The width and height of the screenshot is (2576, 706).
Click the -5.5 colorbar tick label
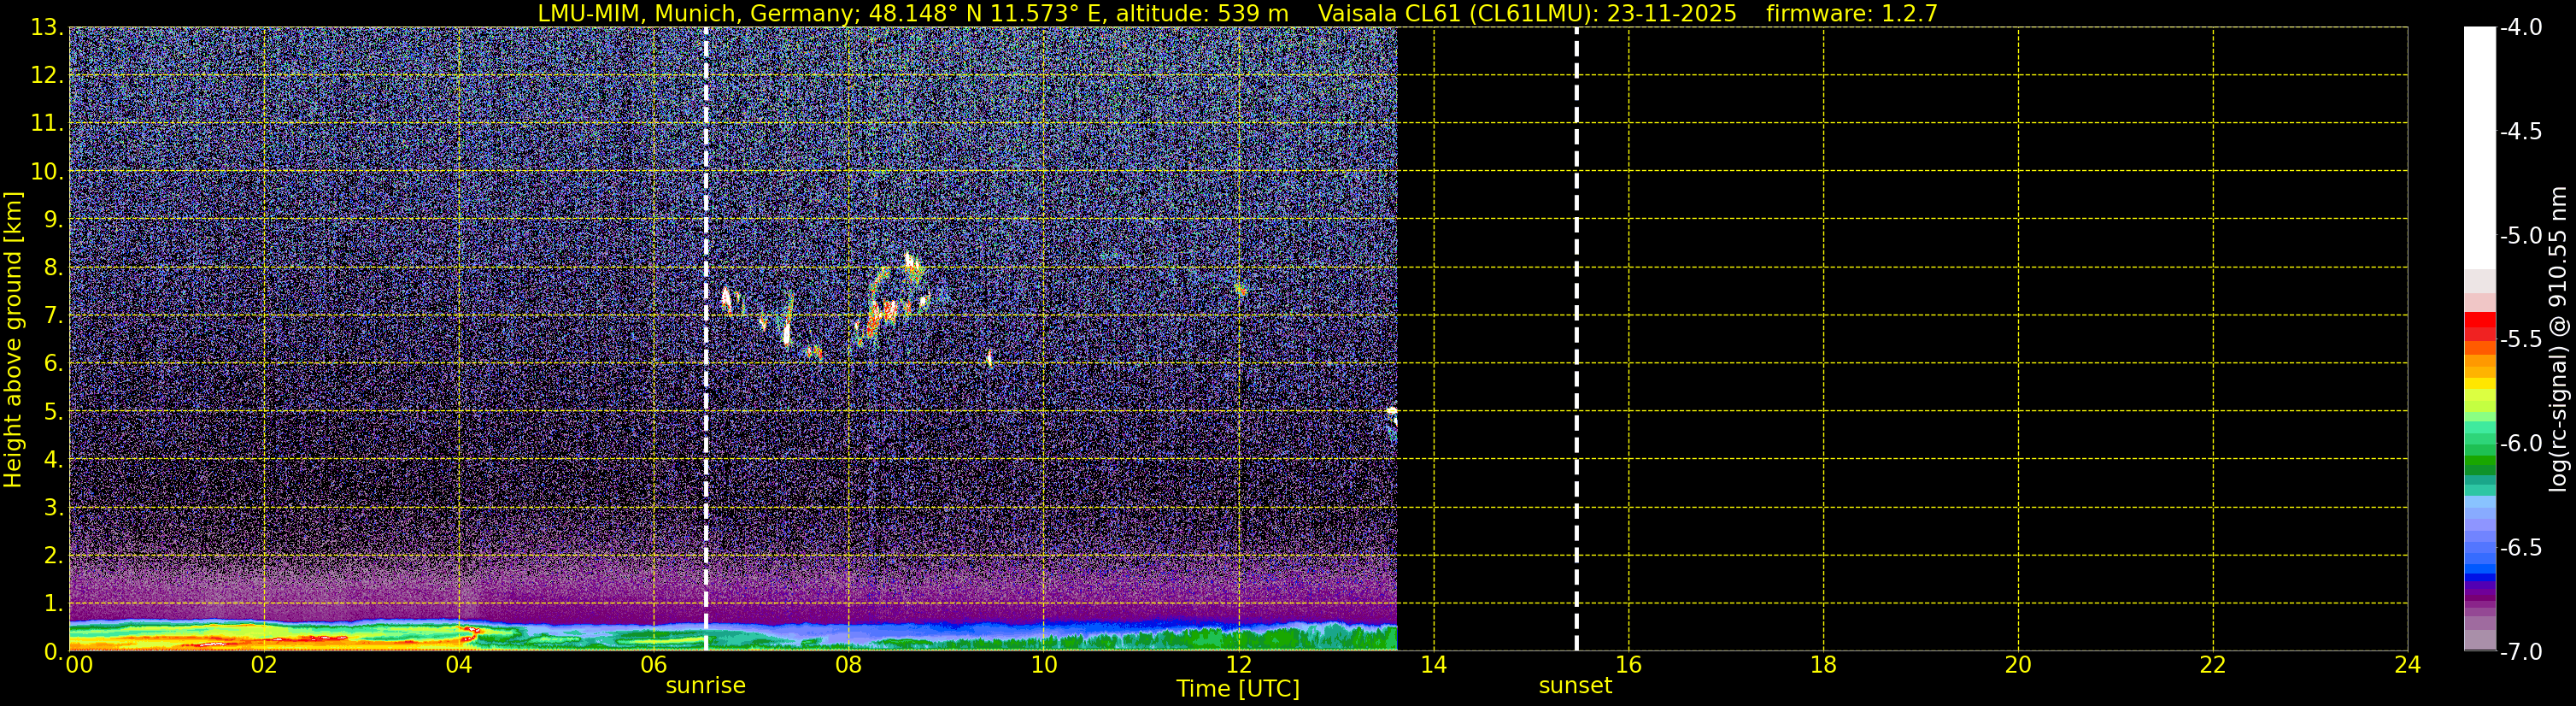point(2520,339)
